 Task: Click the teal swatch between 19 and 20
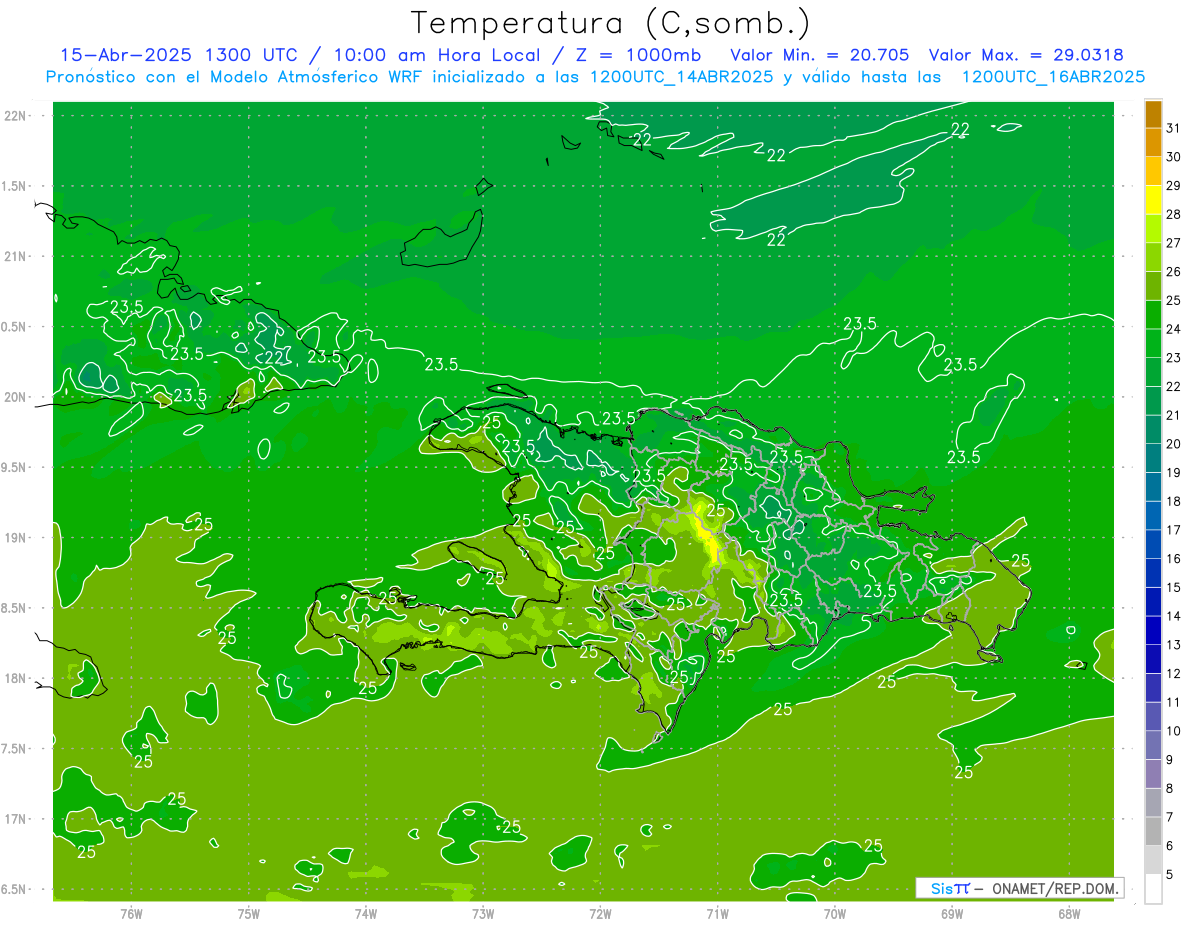pyautogui.click(x=1153, y=459)
